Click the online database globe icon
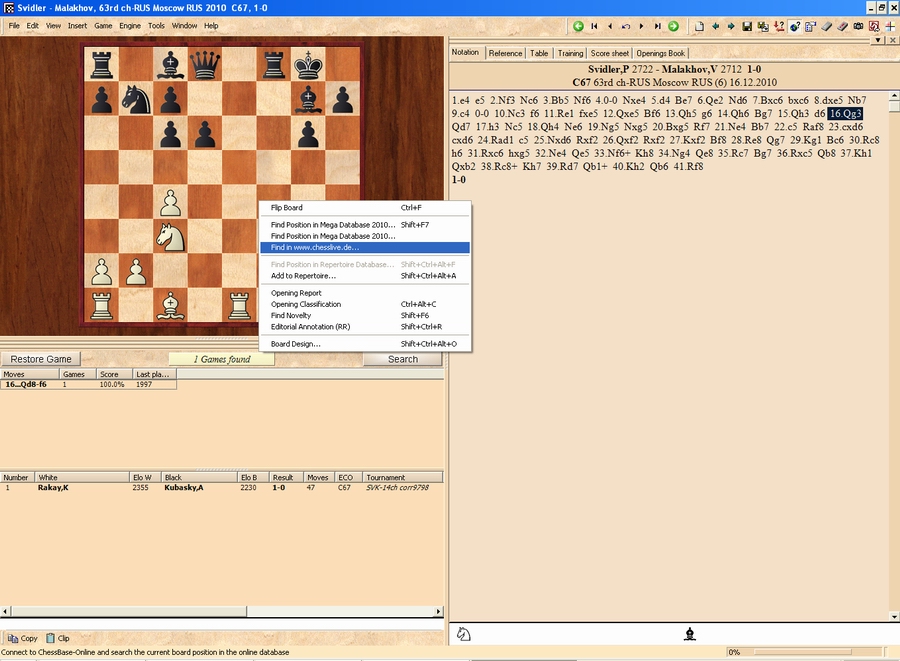Screen dimensions: 900x661 pos(793,26)
